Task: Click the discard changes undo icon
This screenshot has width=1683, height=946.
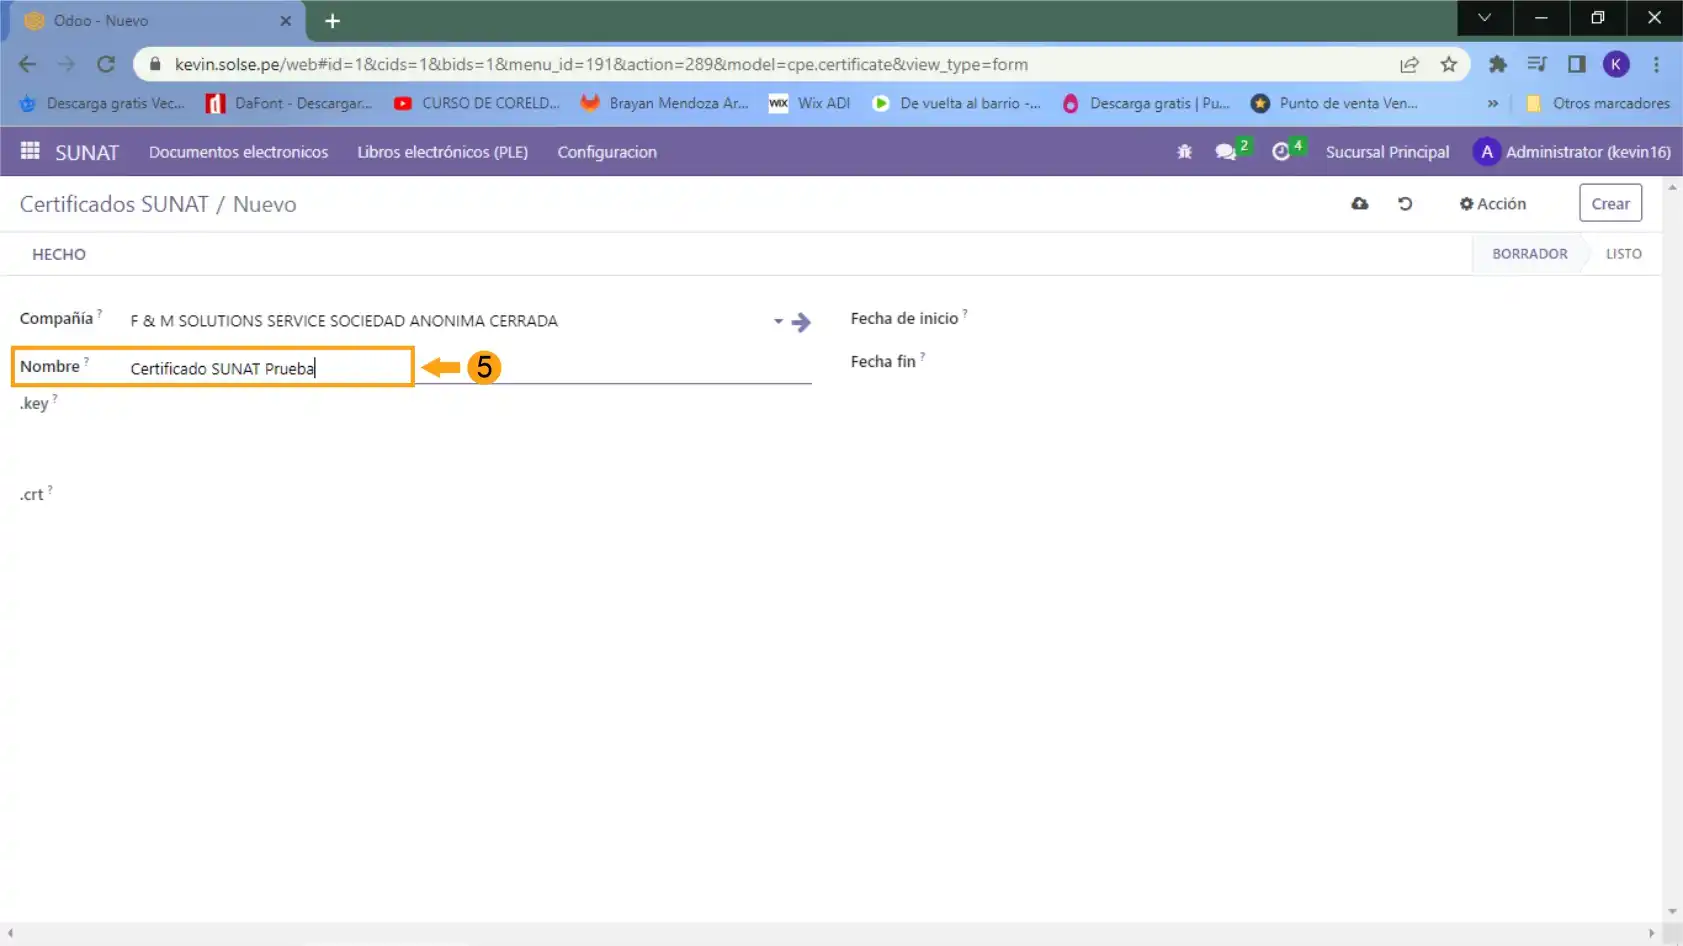Action: pos(1405,203)
